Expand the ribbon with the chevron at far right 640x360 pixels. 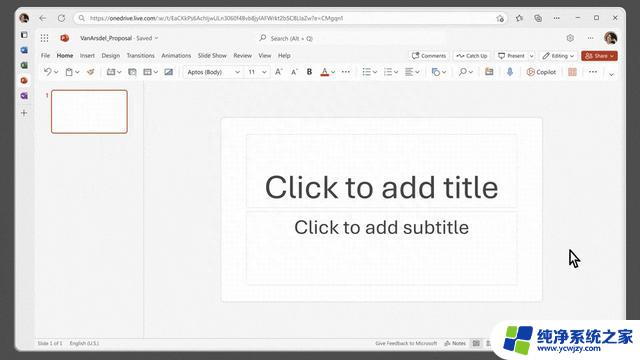(x=611, y=74)
